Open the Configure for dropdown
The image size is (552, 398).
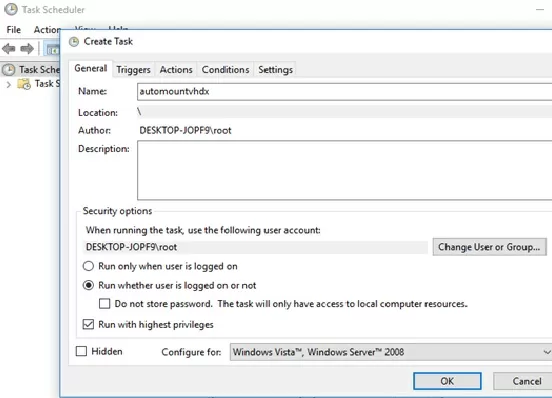coord(391,352)
